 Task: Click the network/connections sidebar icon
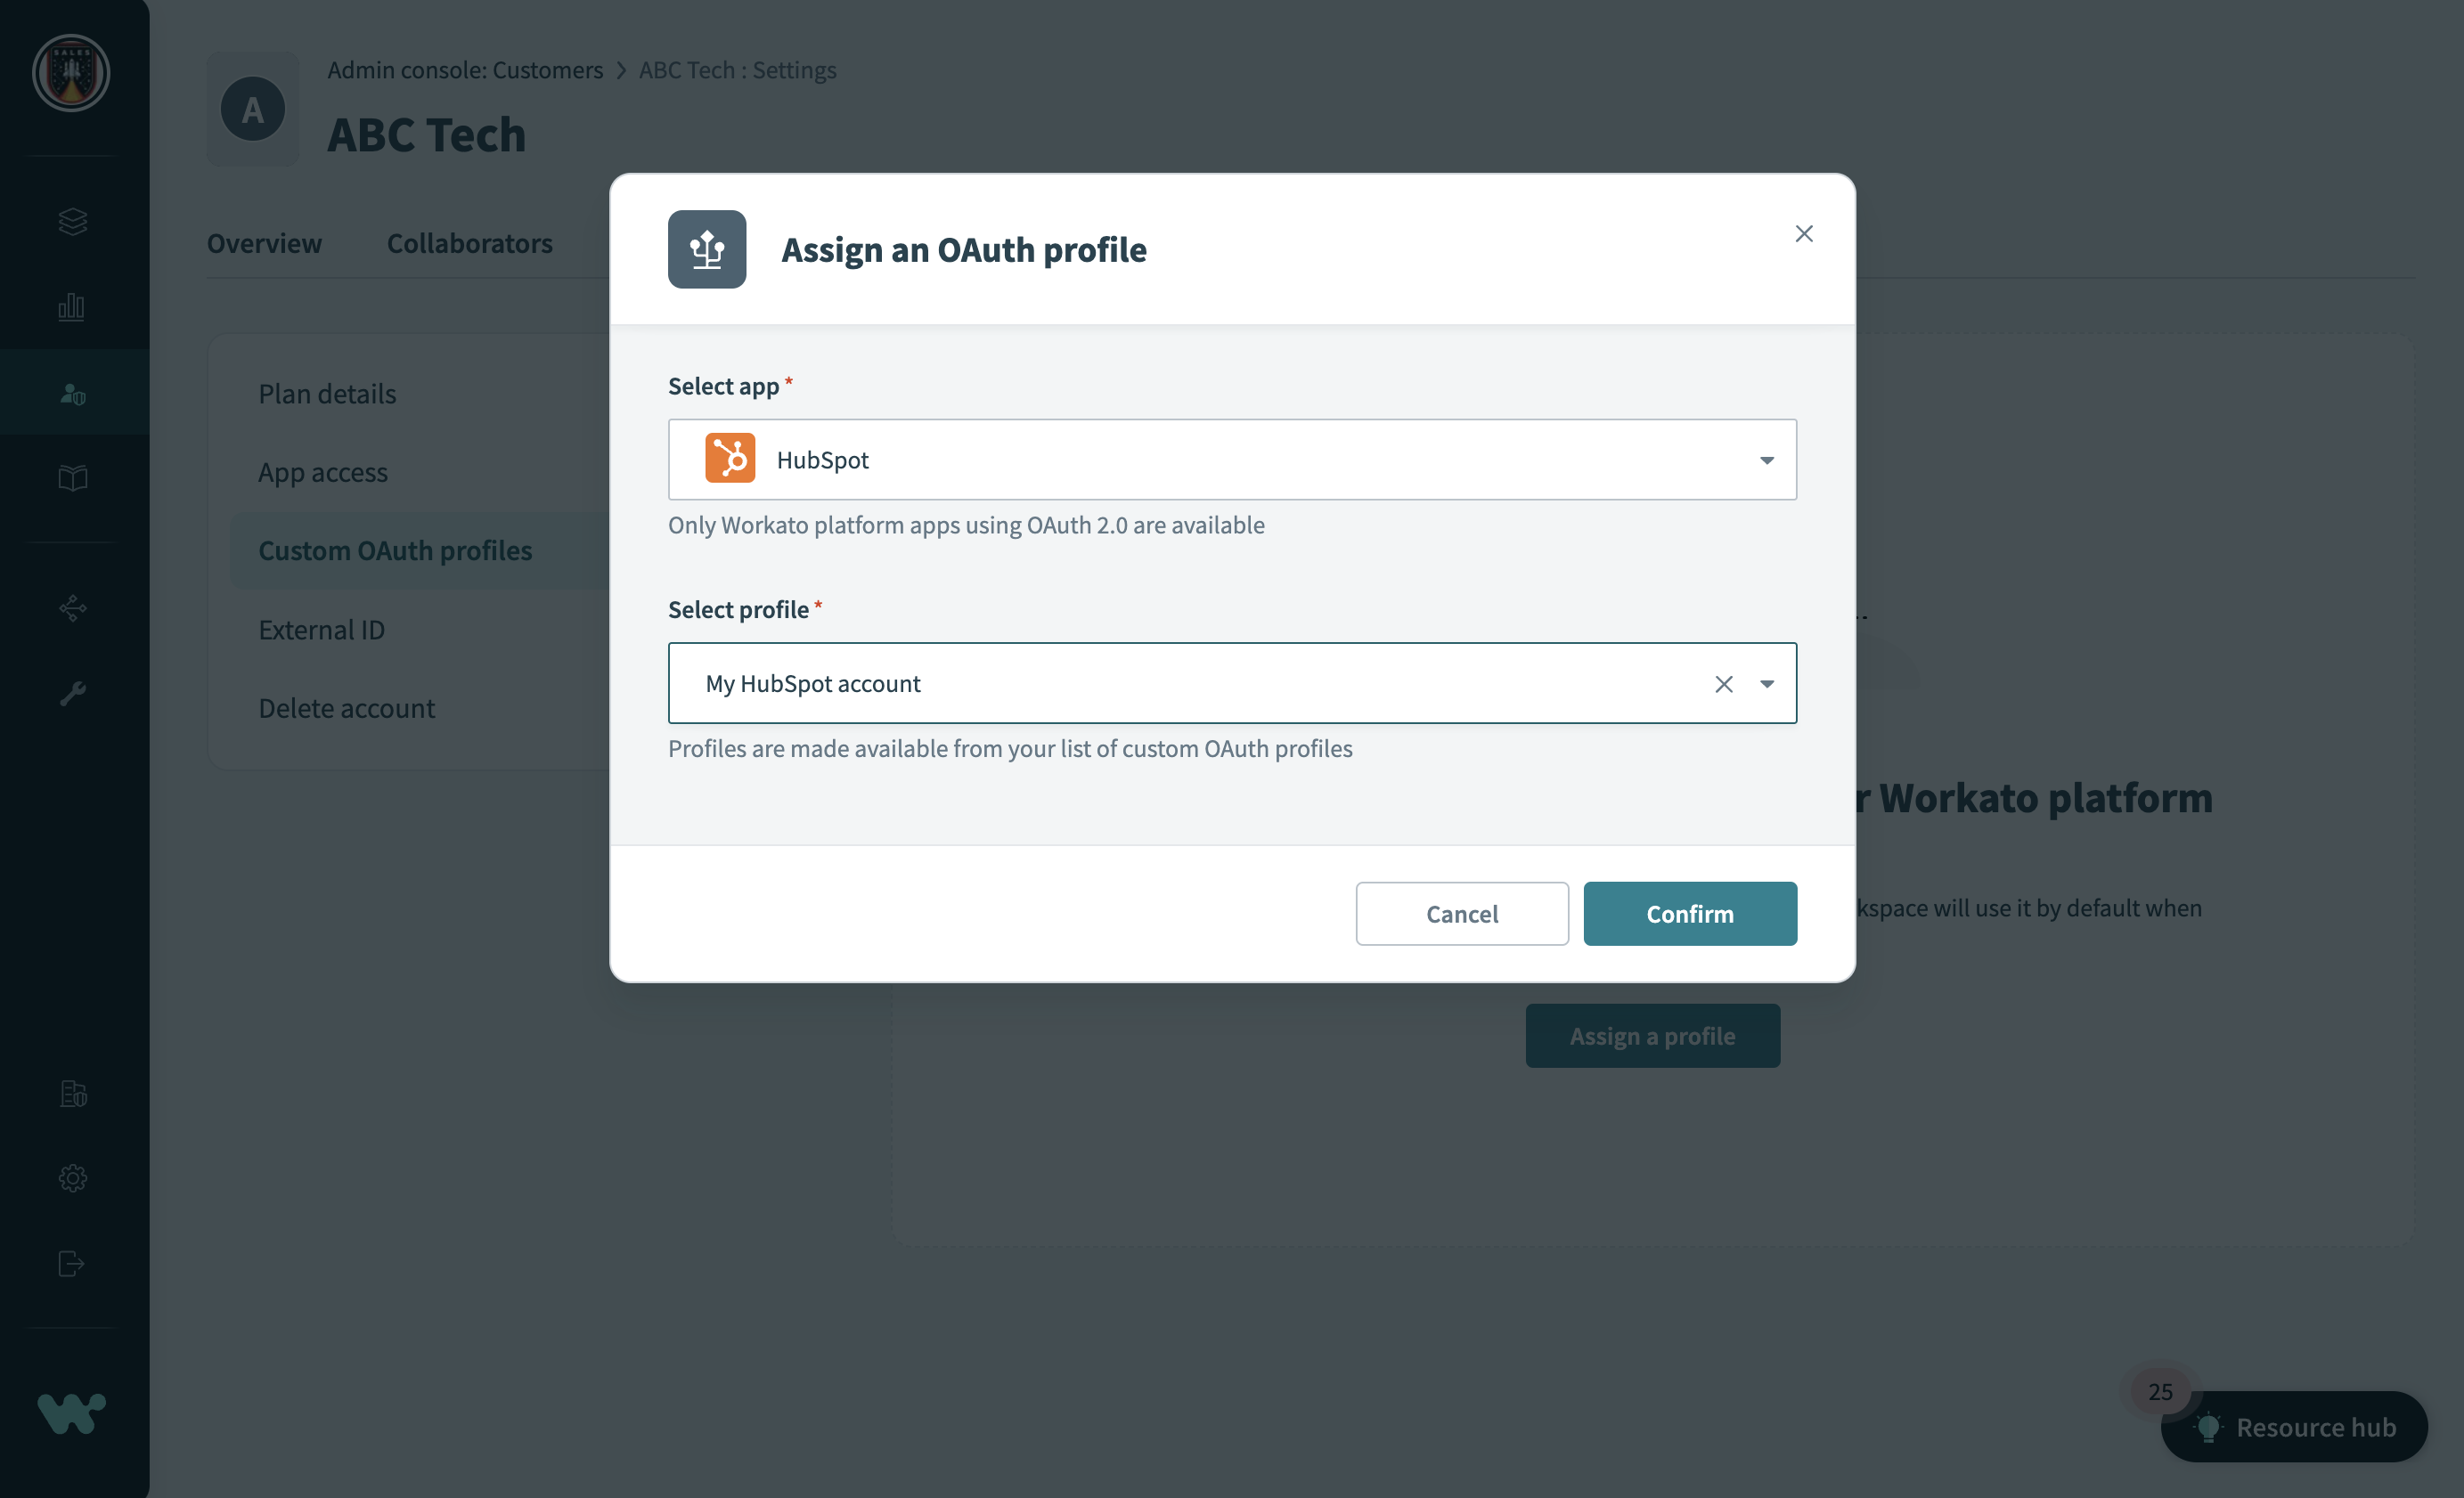tap(73, 607)
